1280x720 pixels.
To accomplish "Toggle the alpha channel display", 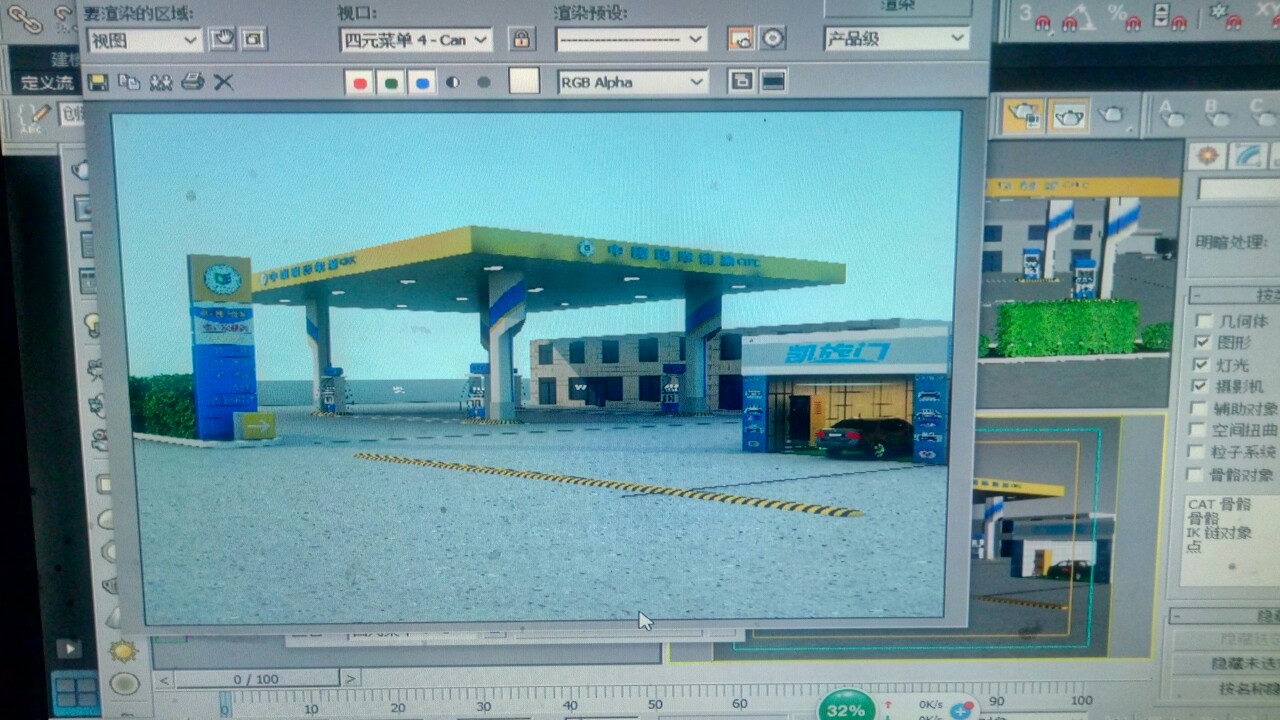I will tap(453, 82).
